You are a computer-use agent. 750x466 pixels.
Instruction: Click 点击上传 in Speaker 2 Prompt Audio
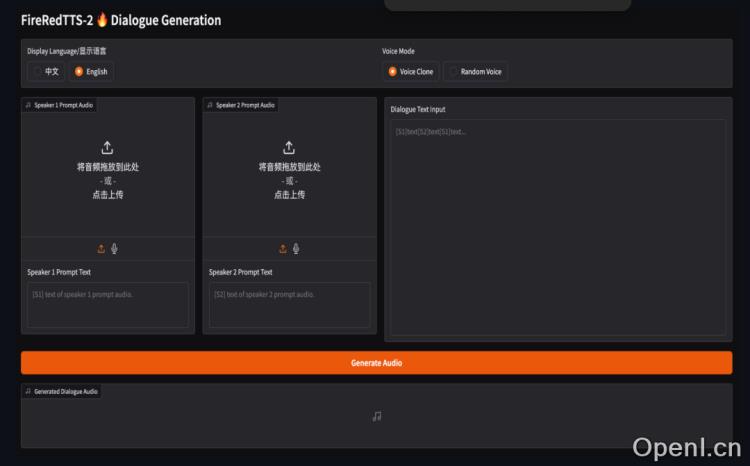pos(289,195)
